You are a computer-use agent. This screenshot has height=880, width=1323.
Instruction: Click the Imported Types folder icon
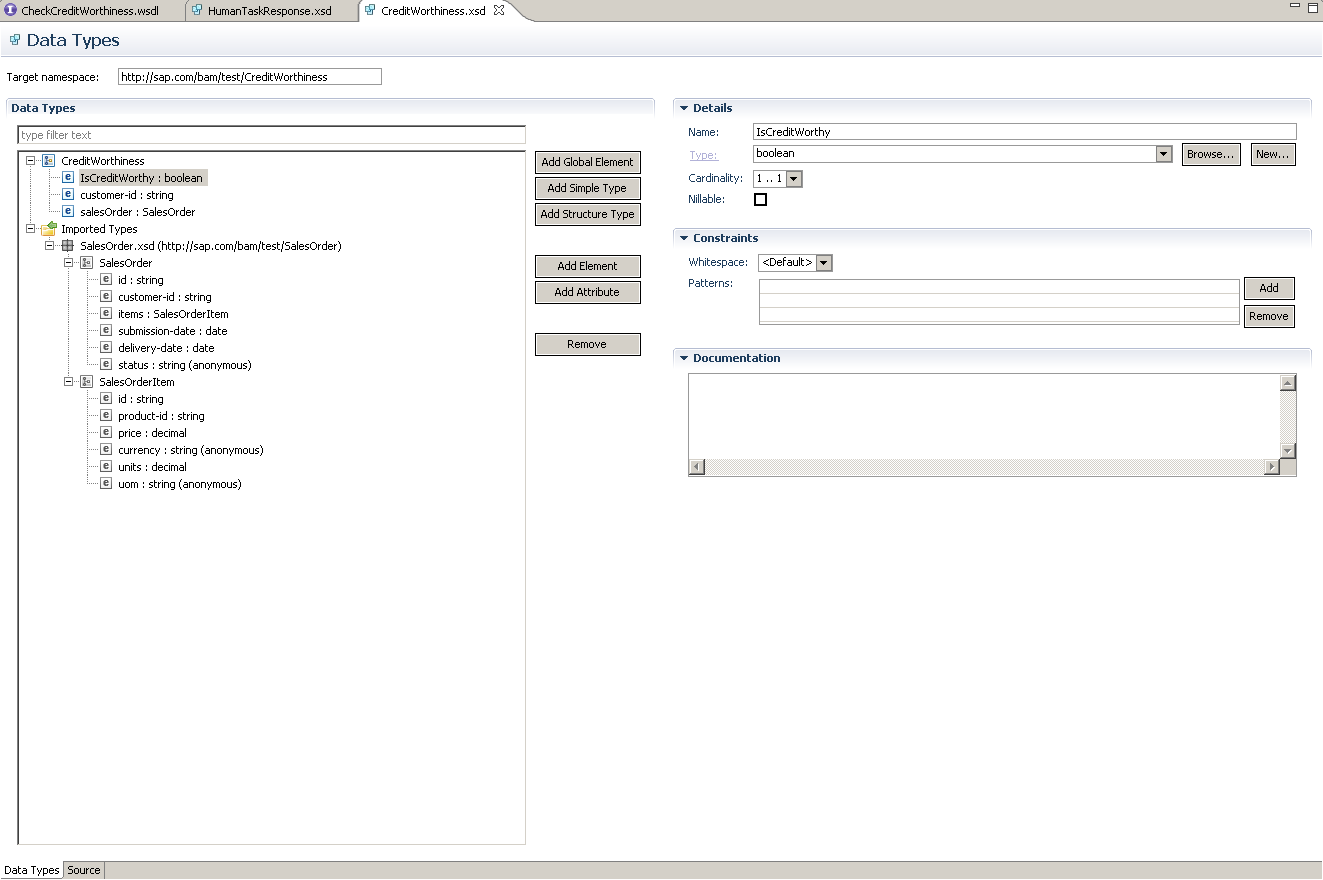coord(49,229)
